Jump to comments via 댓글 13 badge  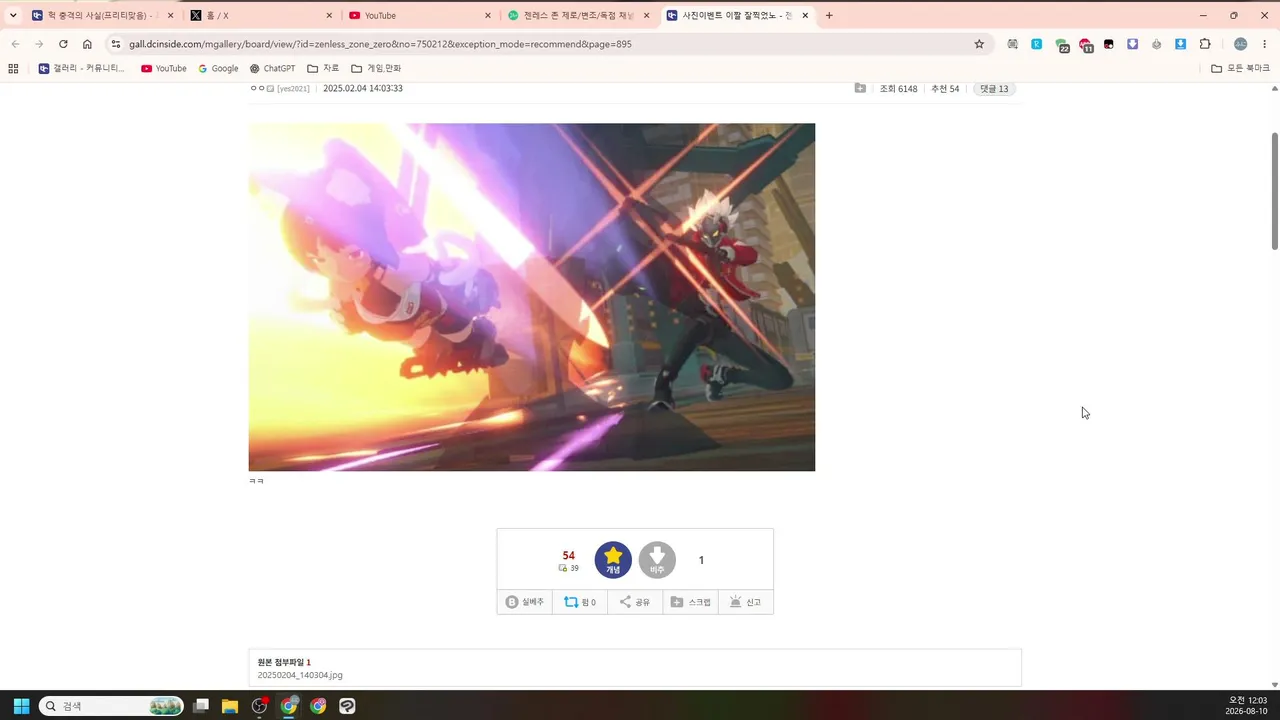pyautogui.click(x=994, y=89)
